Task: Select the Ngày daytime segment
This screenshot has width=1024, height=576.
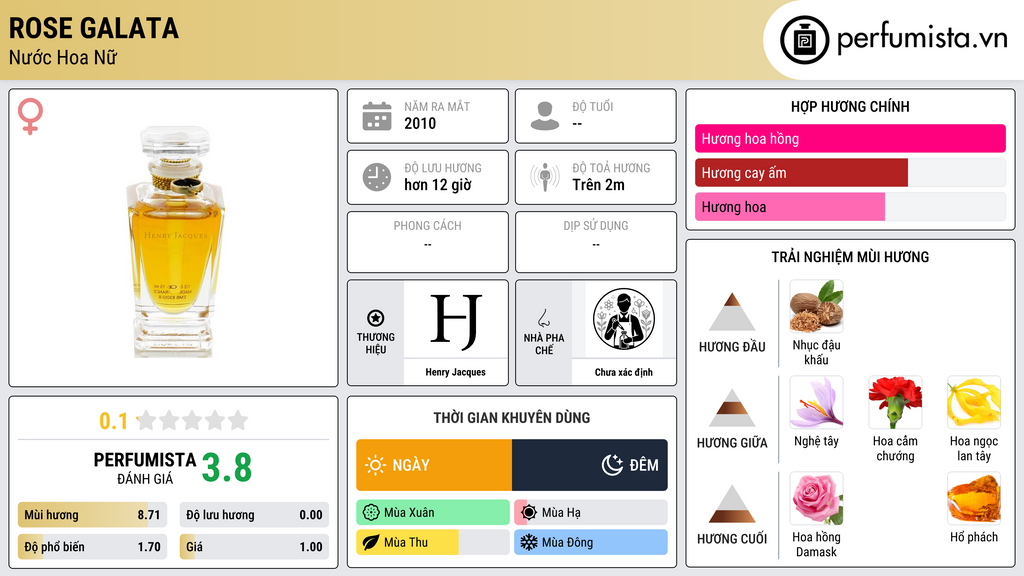Action: 434,465
